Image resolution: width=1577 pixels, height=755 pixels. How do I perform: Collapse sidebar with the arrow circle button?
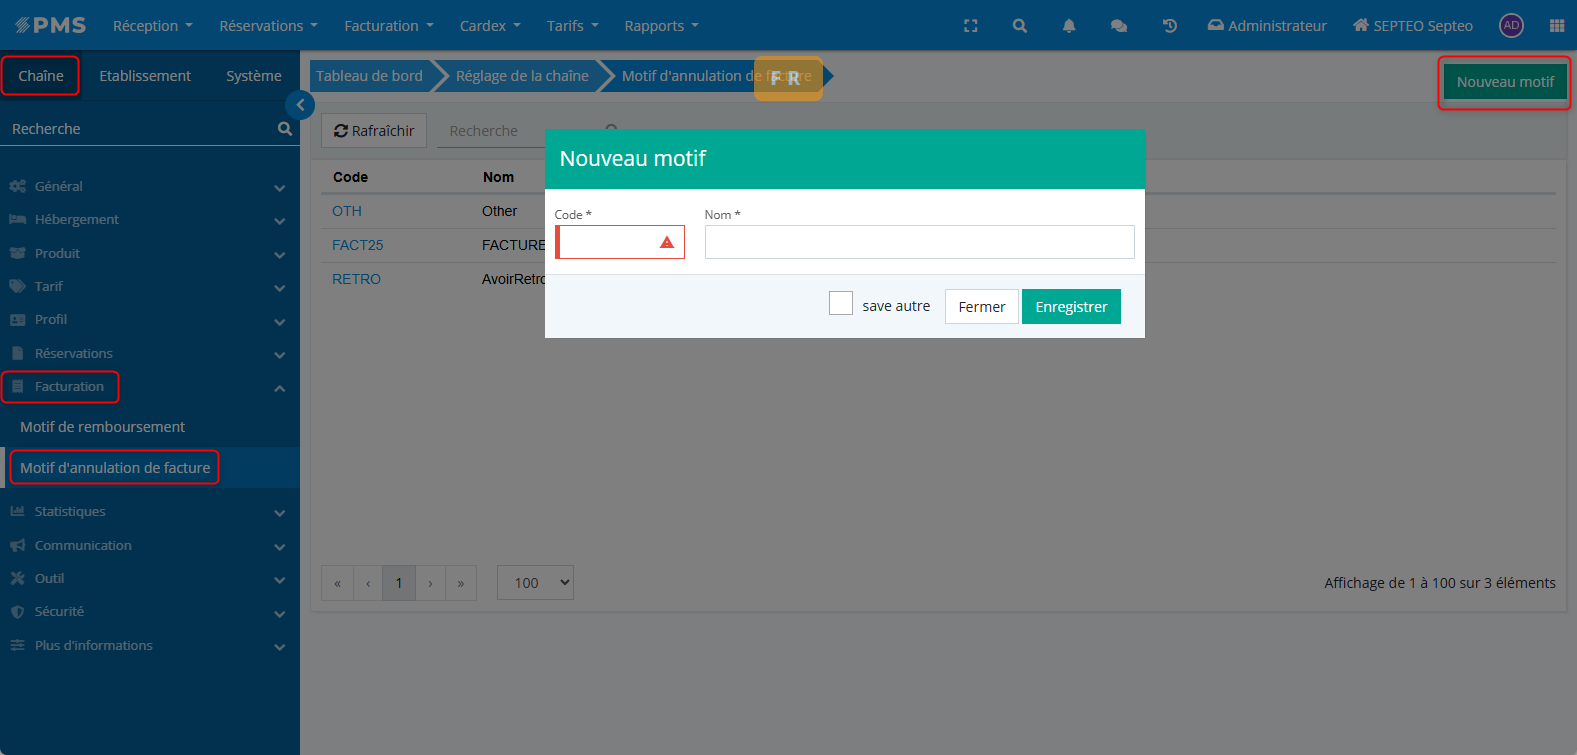pos(300,105)
